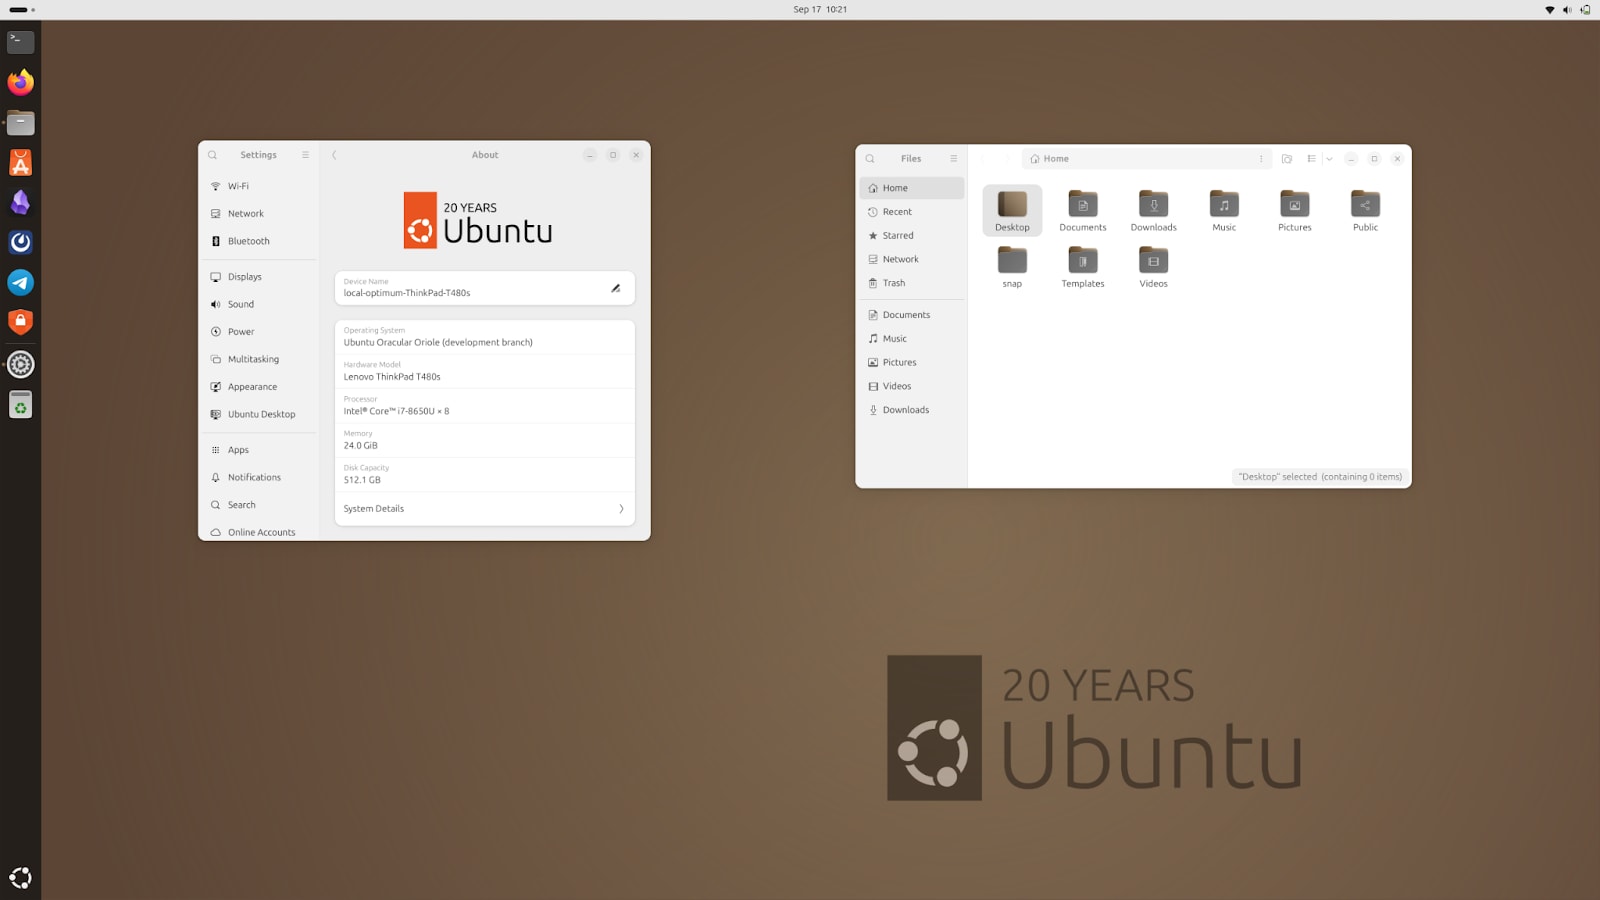The image size is (1600, 900).
Task: Navigate back from the About page
Action: [x=334, y=155]
